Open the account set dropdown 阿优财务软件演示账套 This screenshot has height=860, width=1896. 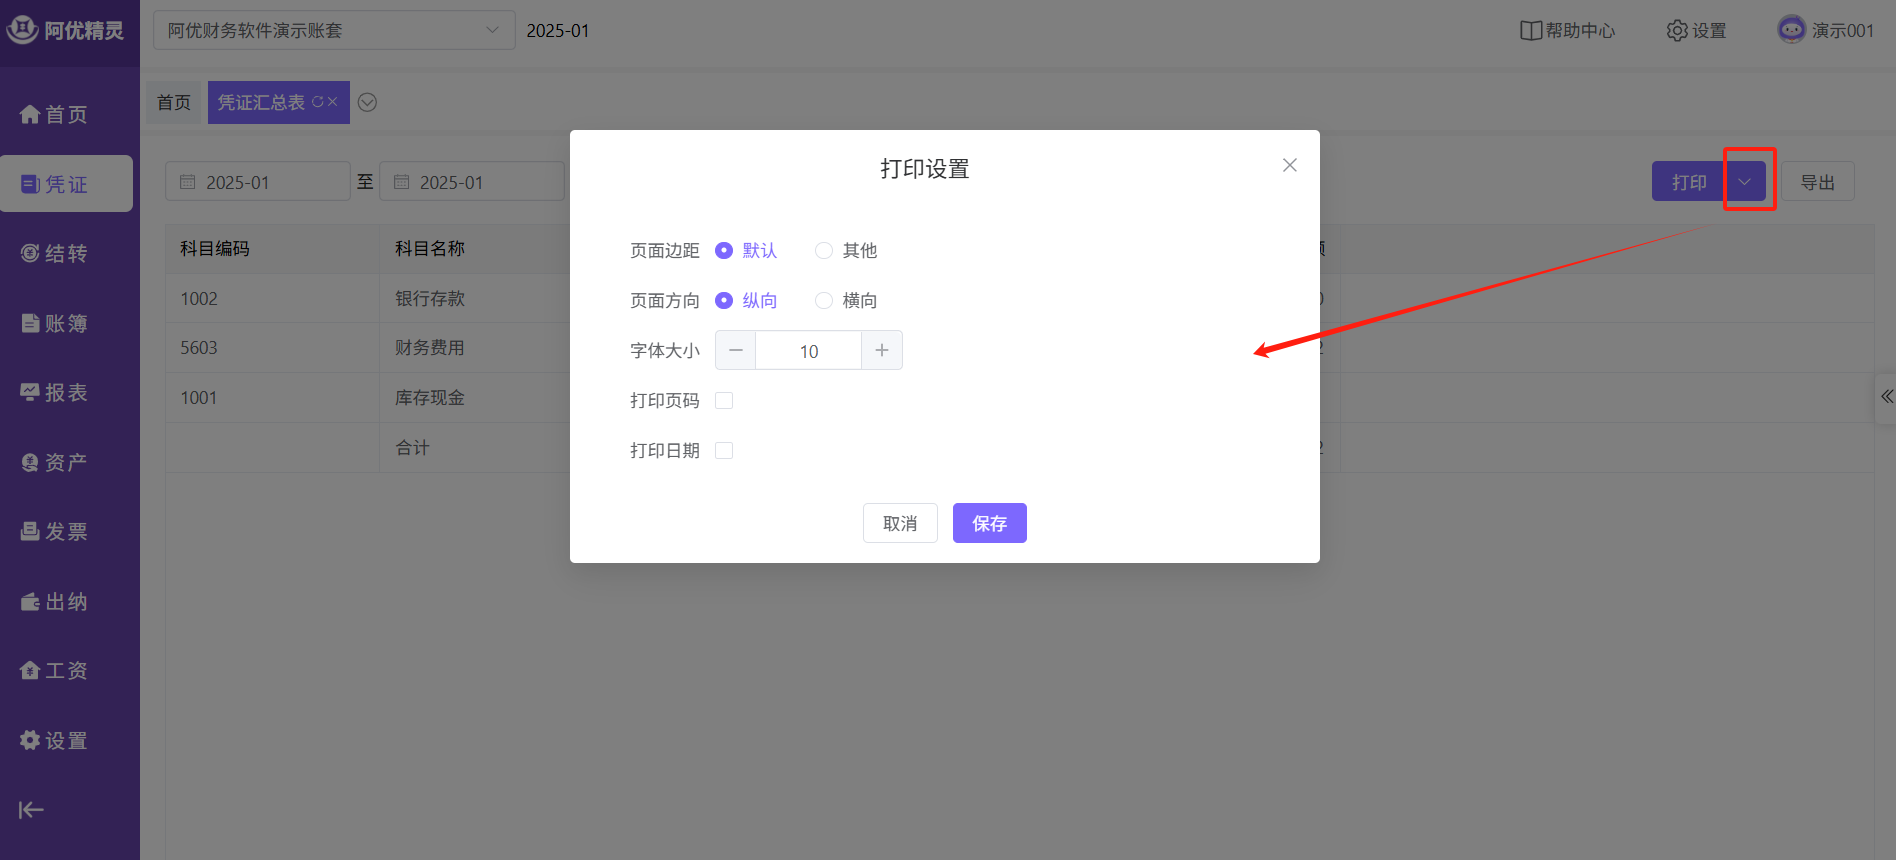333,31
